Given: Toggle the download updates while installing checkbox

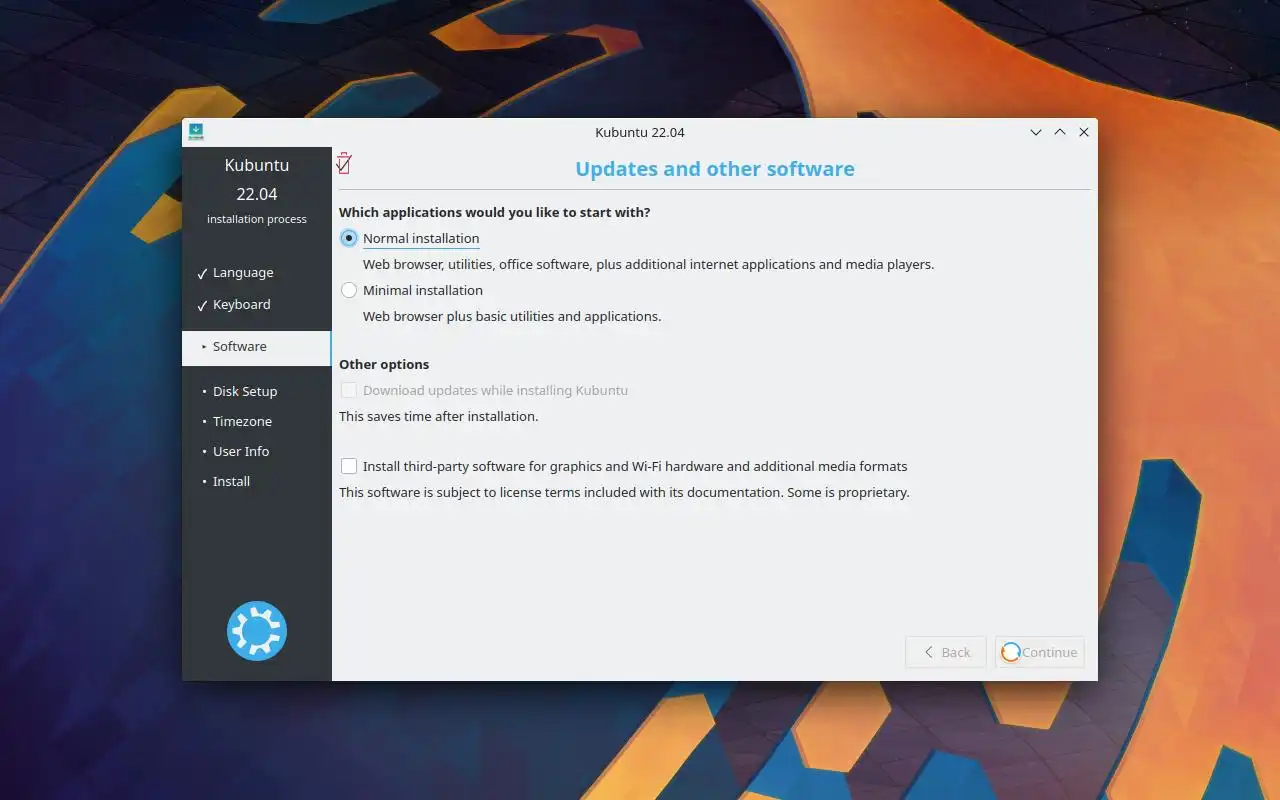Looking at the screenshot, I should coord(349,390).
